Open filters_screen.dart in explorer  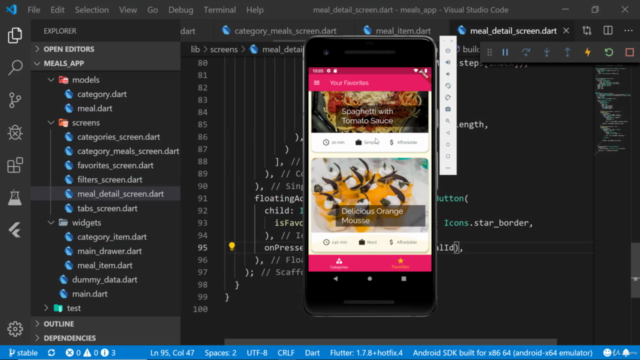(110, 180)
